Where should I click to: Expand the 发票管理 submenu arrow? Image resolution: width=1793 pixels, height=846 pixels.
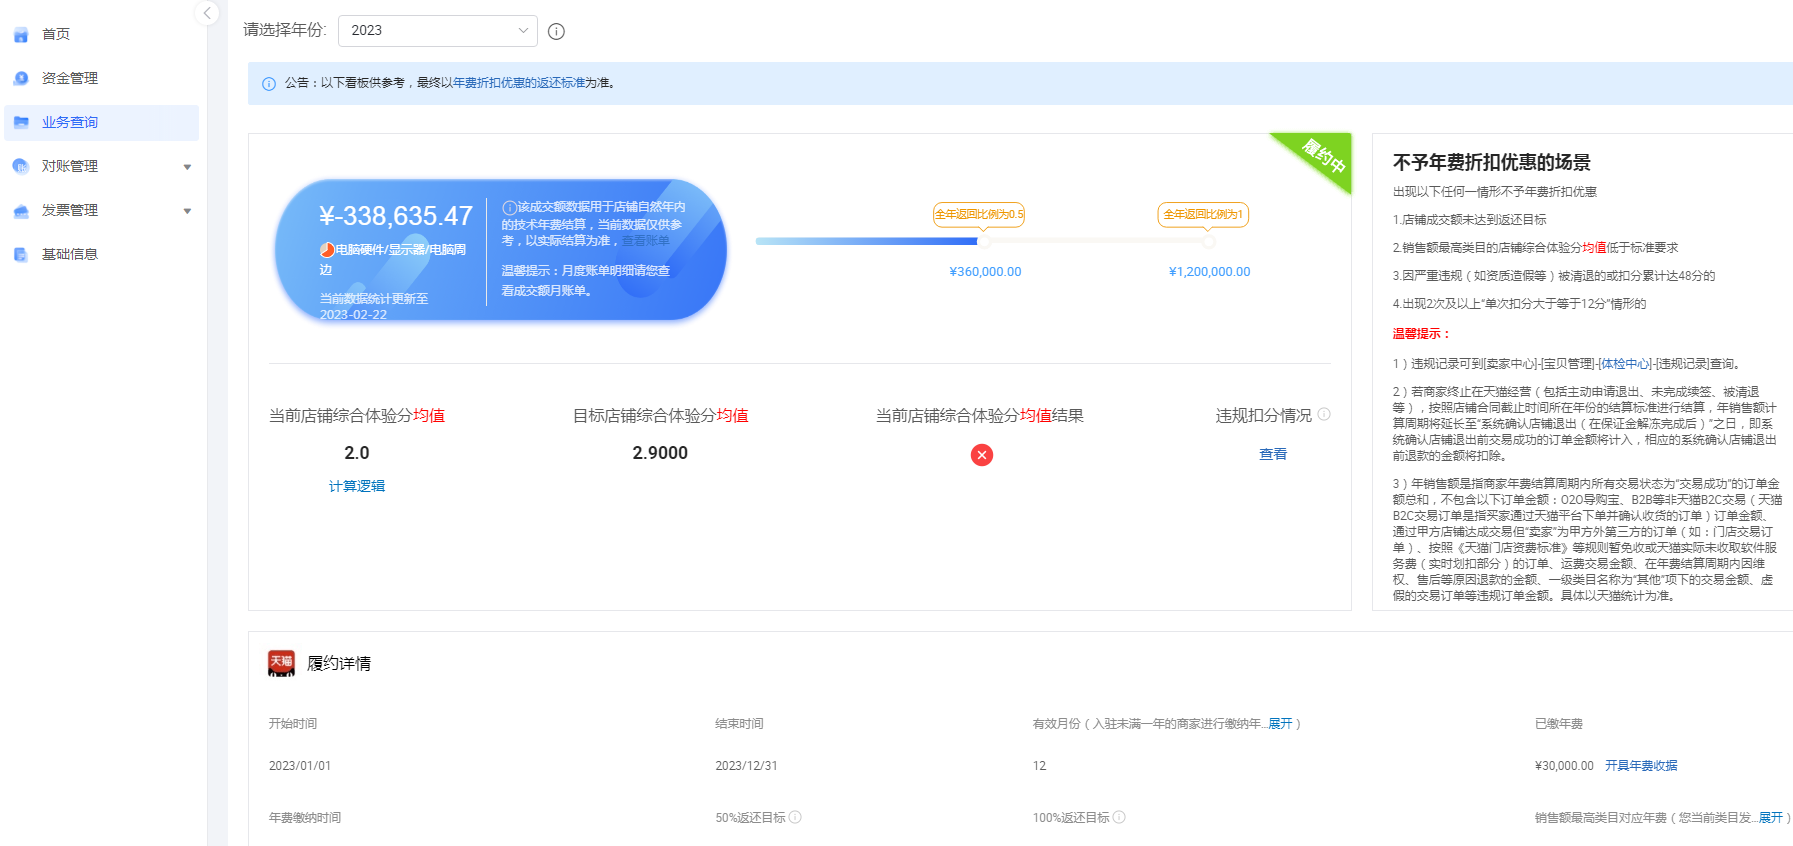[187, 211]
